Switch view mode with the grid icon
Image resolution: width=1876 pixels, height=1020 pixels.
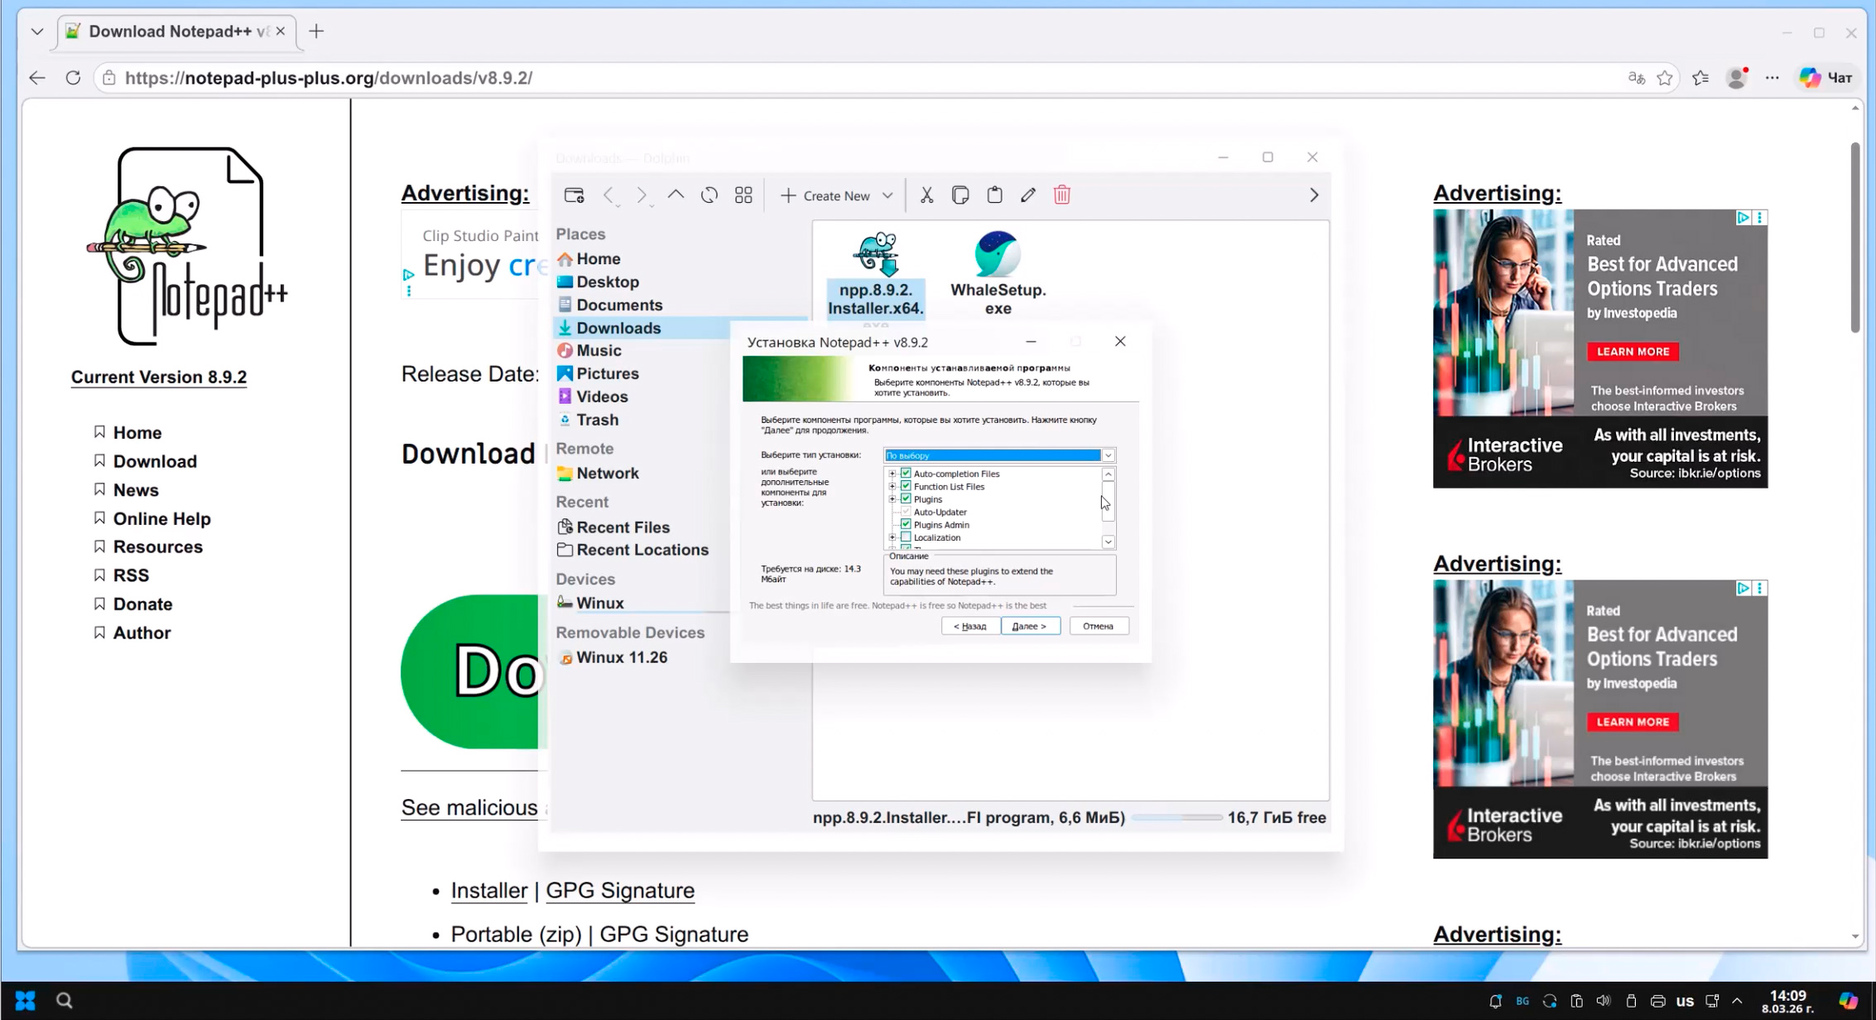coord(743,195)
